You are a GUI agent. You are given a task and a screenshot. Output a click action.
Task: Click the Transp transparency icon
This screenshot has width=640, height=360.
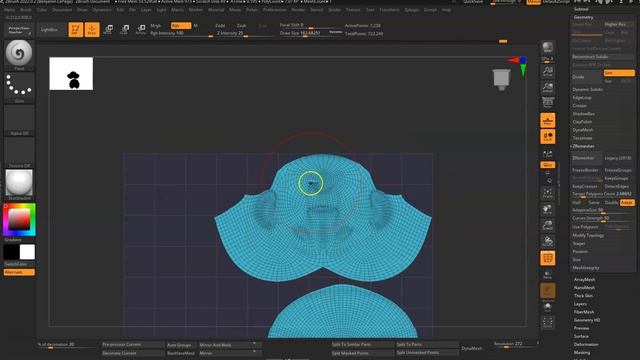[547, 274]
